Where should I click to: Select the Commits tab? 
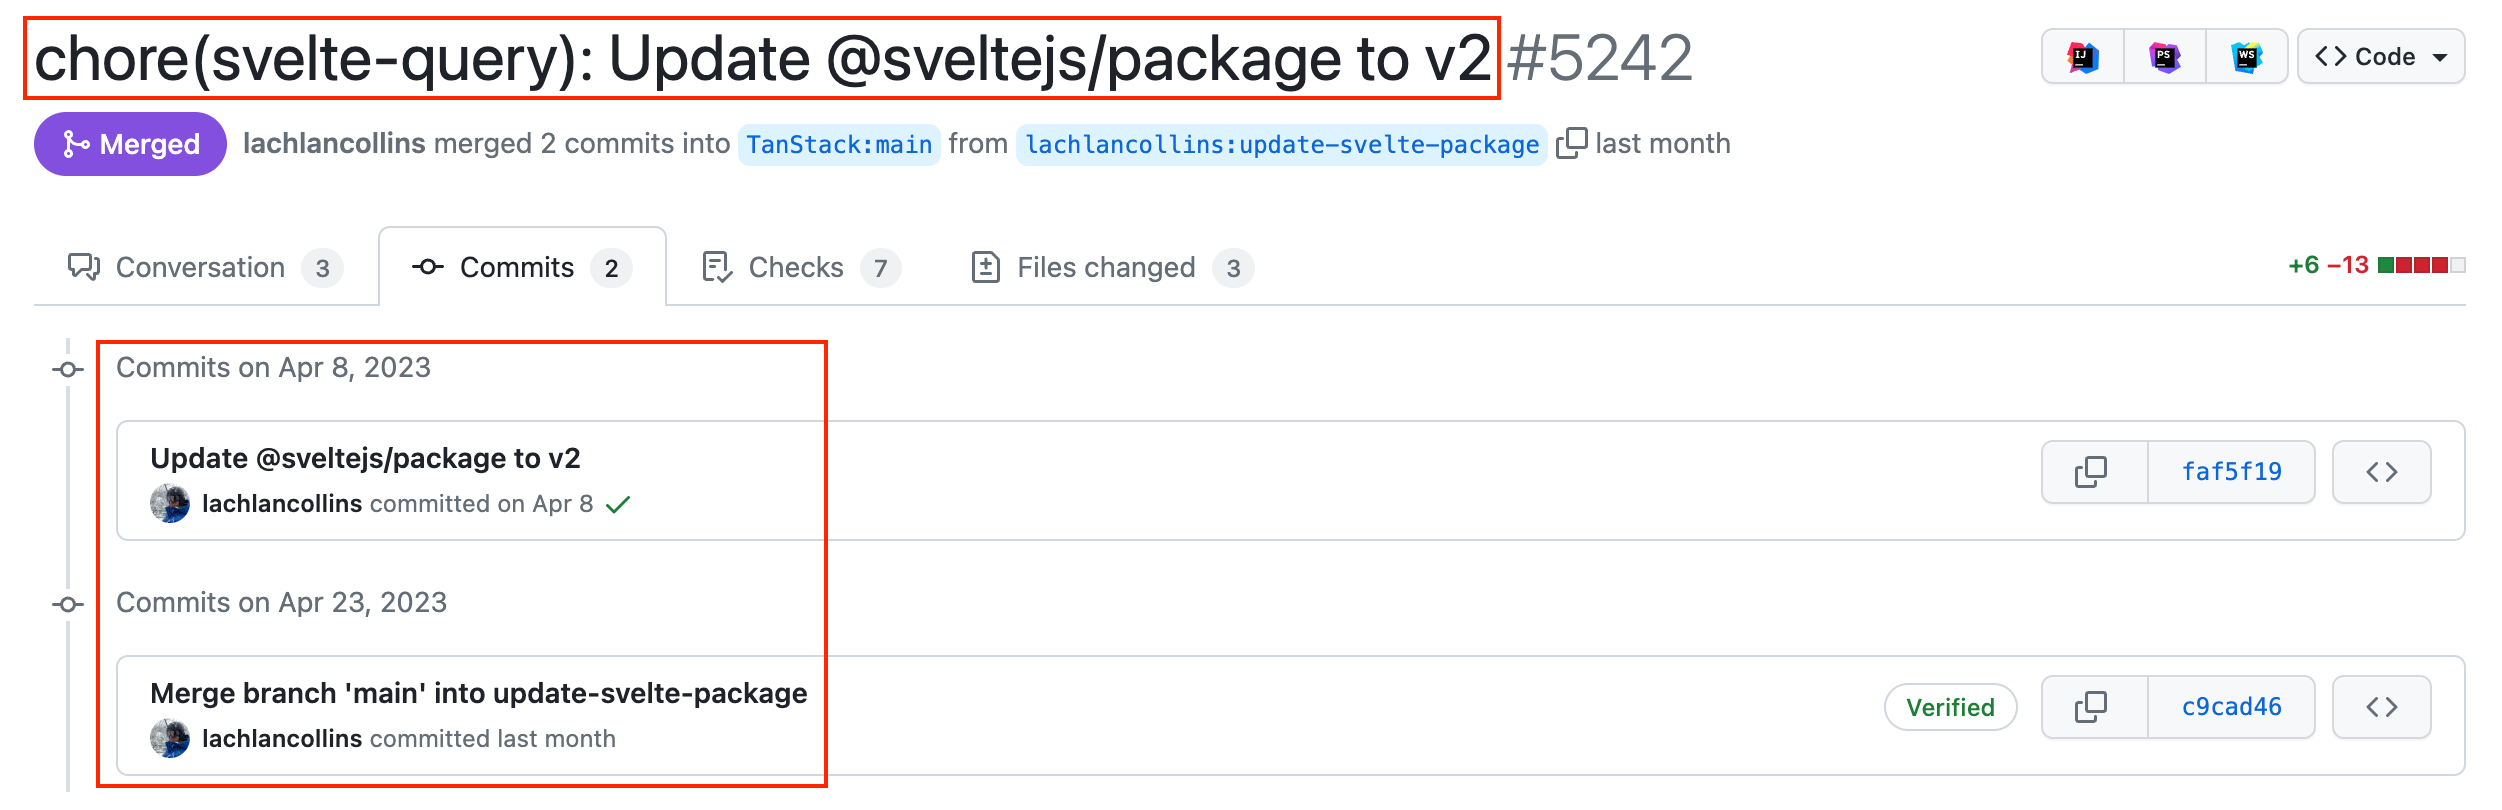(522, 267)
